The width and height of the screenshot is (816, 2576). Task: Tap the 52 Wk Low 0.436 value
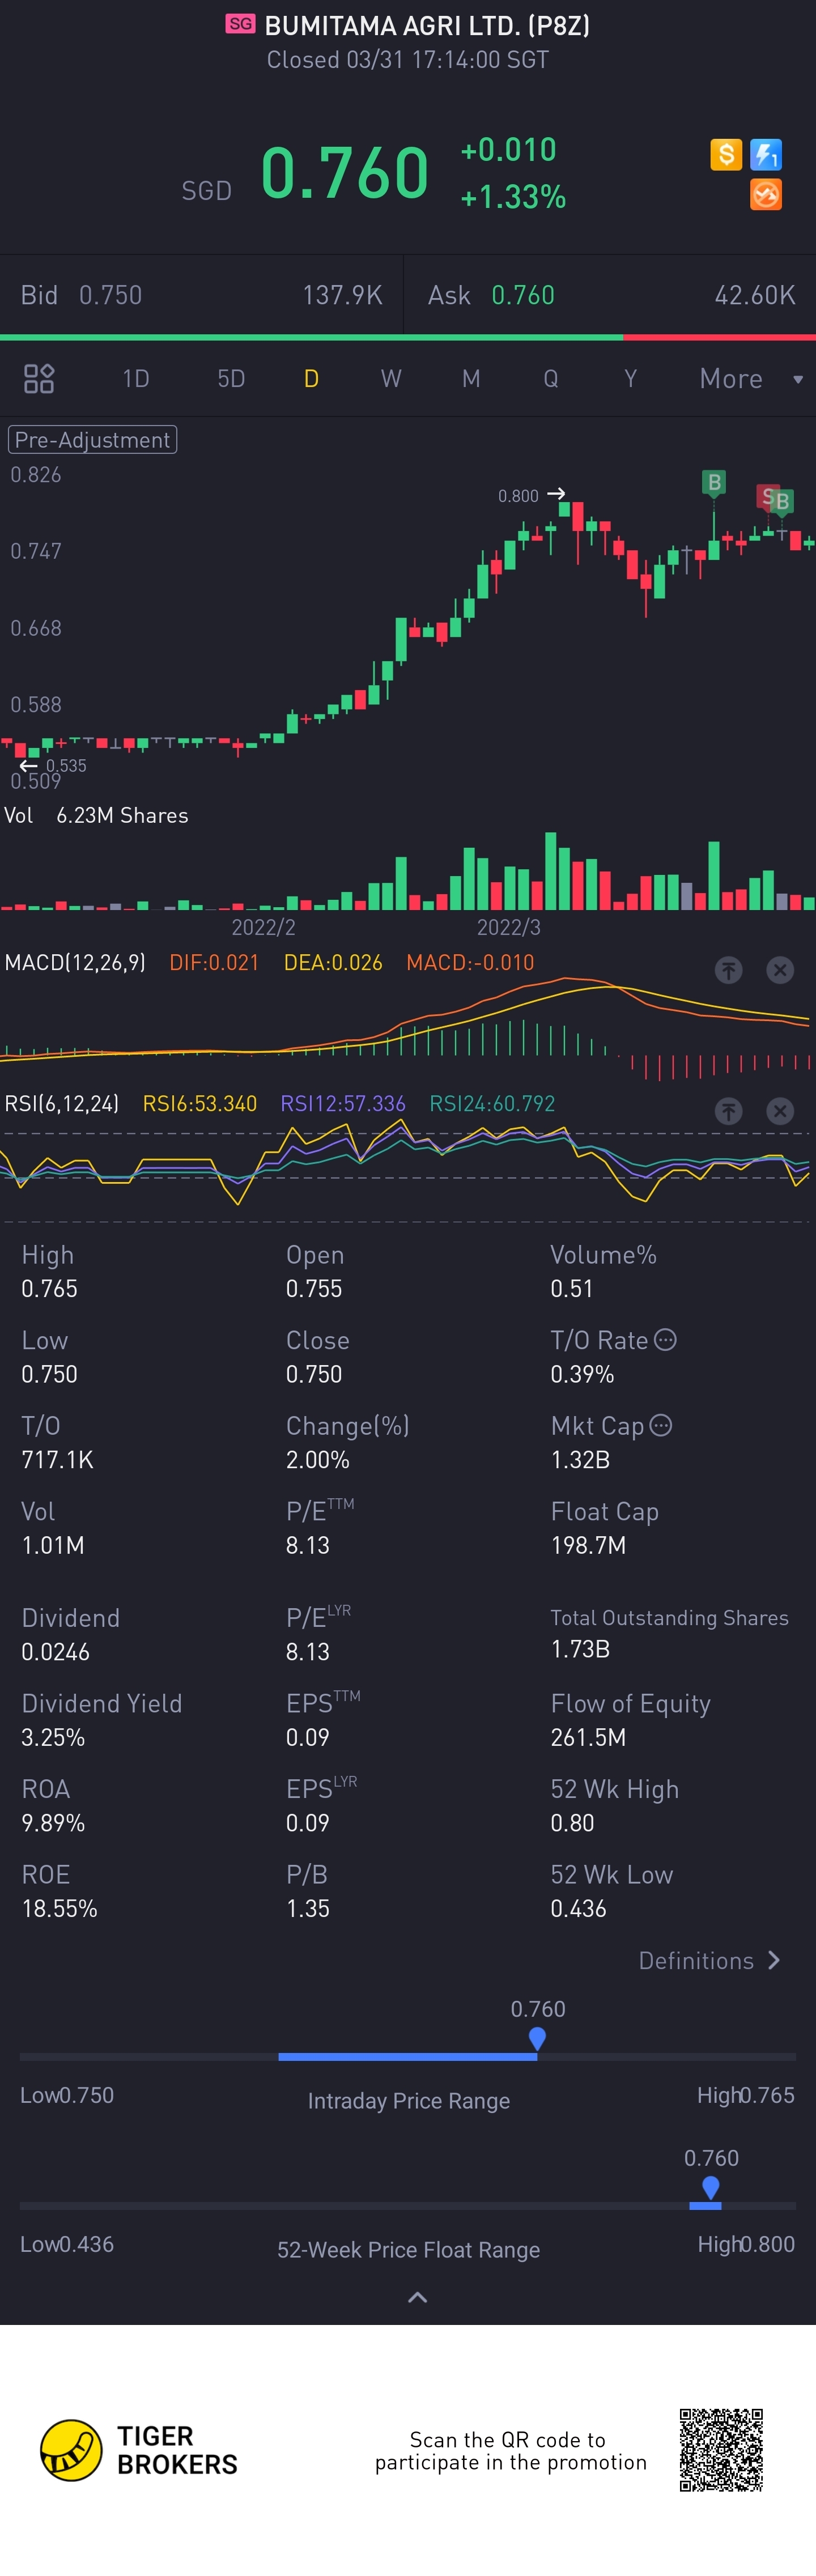578,1909
